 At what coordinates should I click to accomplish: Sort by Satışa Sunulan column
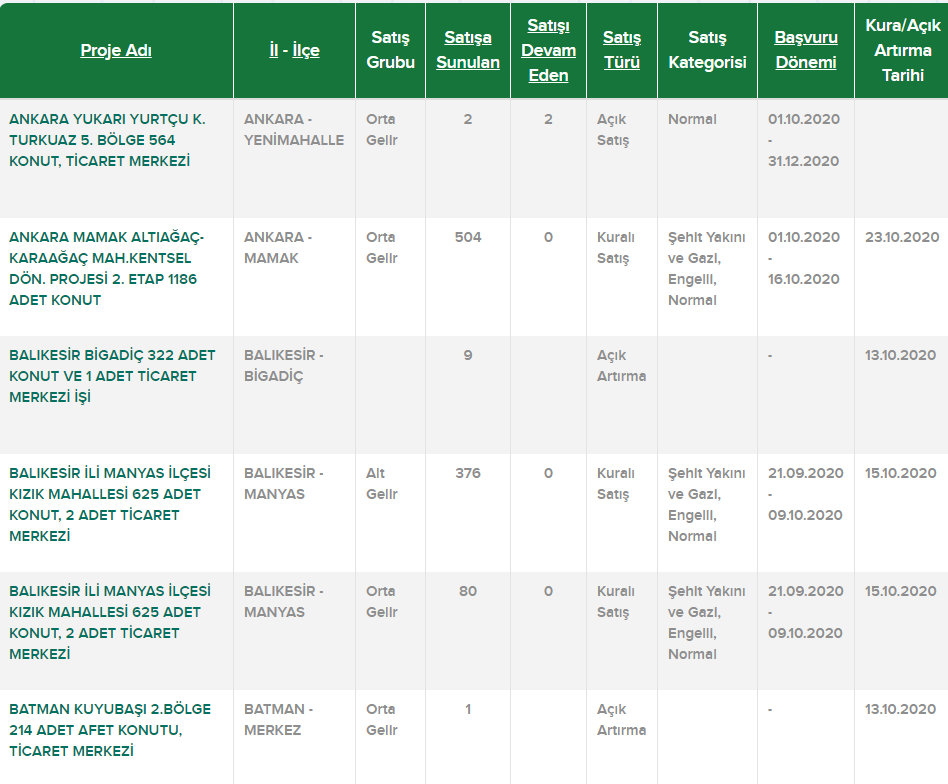point(468,50)
